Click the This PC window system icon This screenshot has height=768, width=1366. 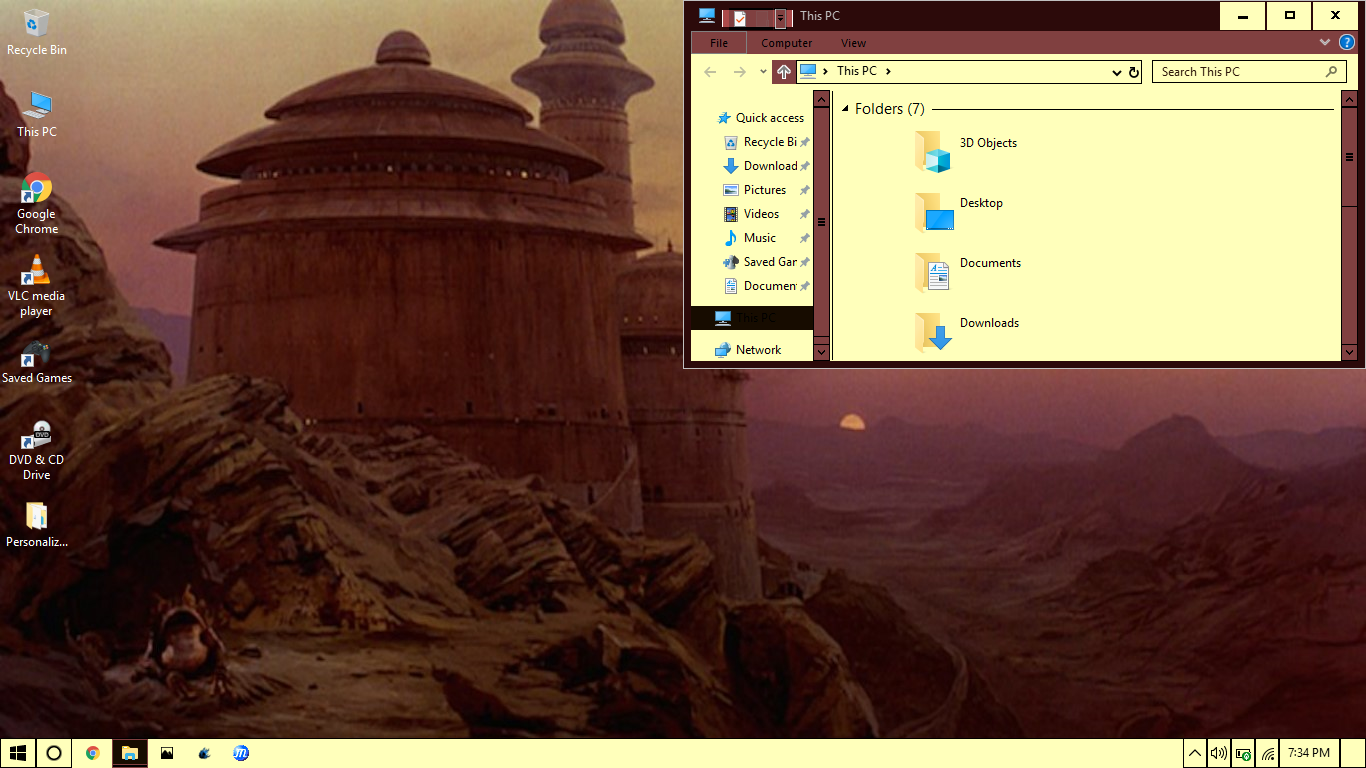point(707,16)
